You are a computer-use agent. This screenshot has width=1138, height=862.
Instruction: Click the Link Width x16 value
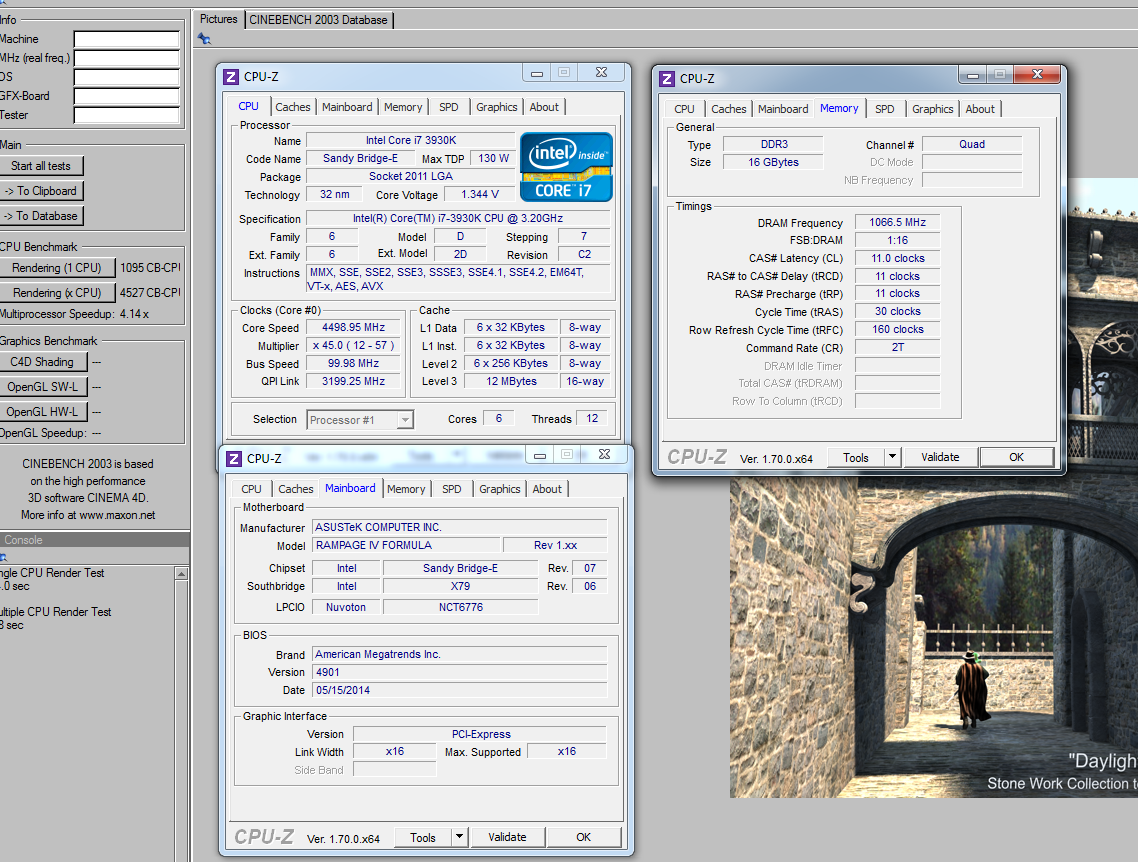pyautogui.click(x=394, y=752)
